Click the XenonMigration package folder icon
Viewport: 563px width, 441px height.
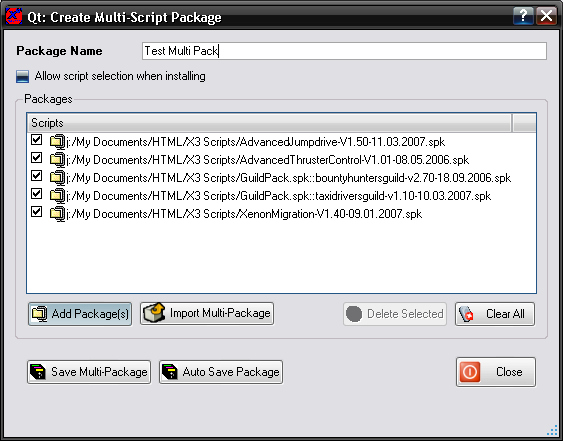[57, 214]
